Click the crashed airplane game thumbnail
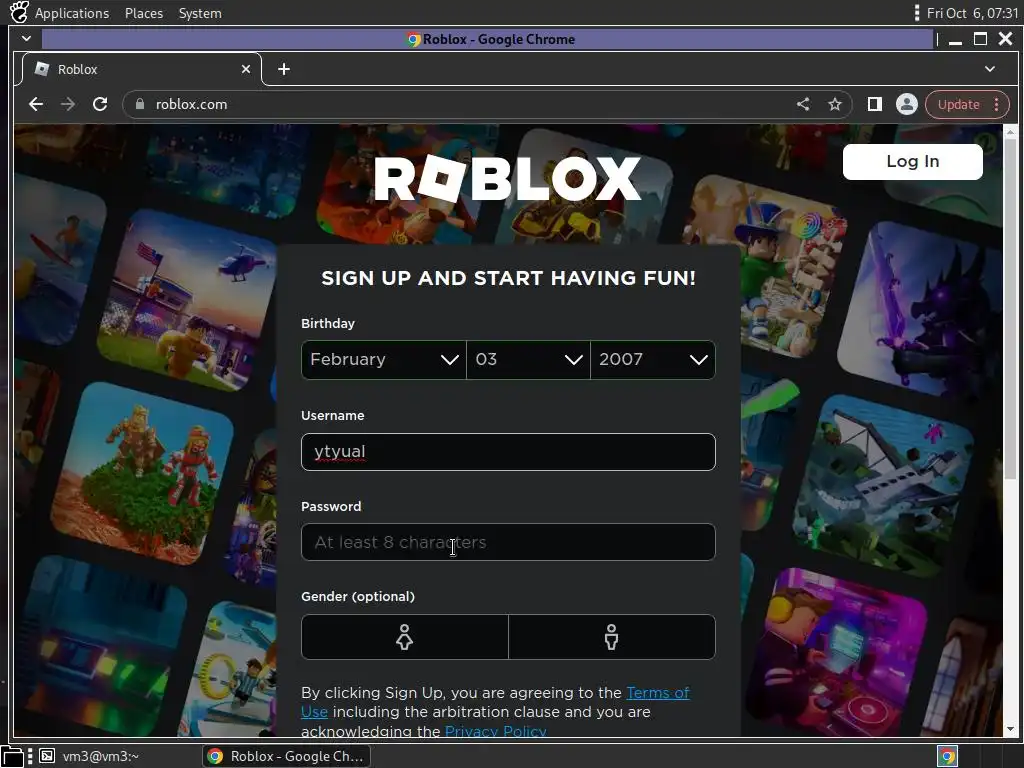 pos(882,485)
